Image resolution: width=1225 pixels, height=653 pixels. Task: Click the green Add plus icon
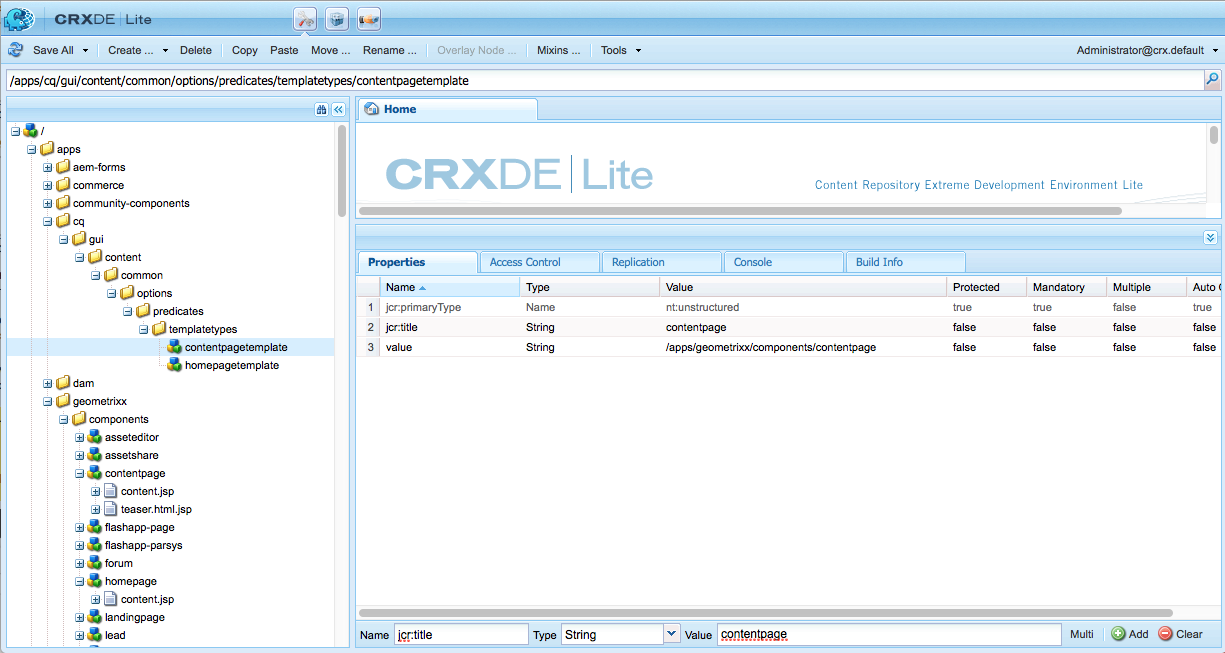[1117, 634]
